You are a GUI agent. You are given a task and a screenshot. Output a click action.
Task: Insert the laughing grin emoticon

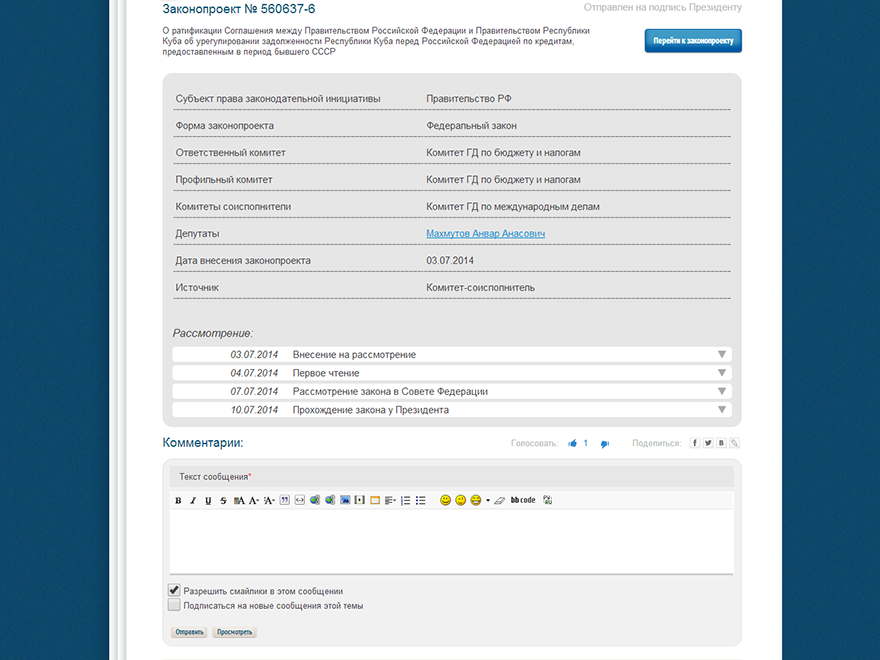tap(475, 500)
